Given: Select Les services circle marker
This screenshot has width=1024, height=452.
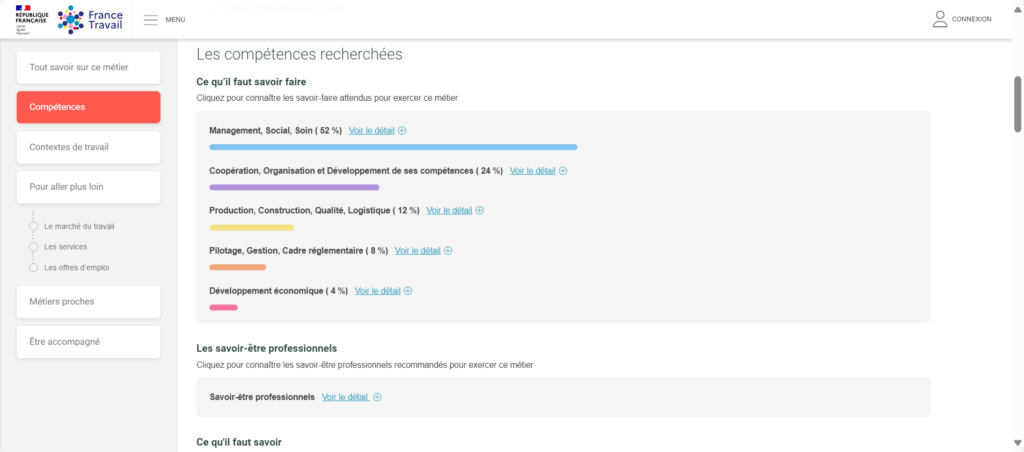Looking at the screenshot, I should click(x=33, y=247).
